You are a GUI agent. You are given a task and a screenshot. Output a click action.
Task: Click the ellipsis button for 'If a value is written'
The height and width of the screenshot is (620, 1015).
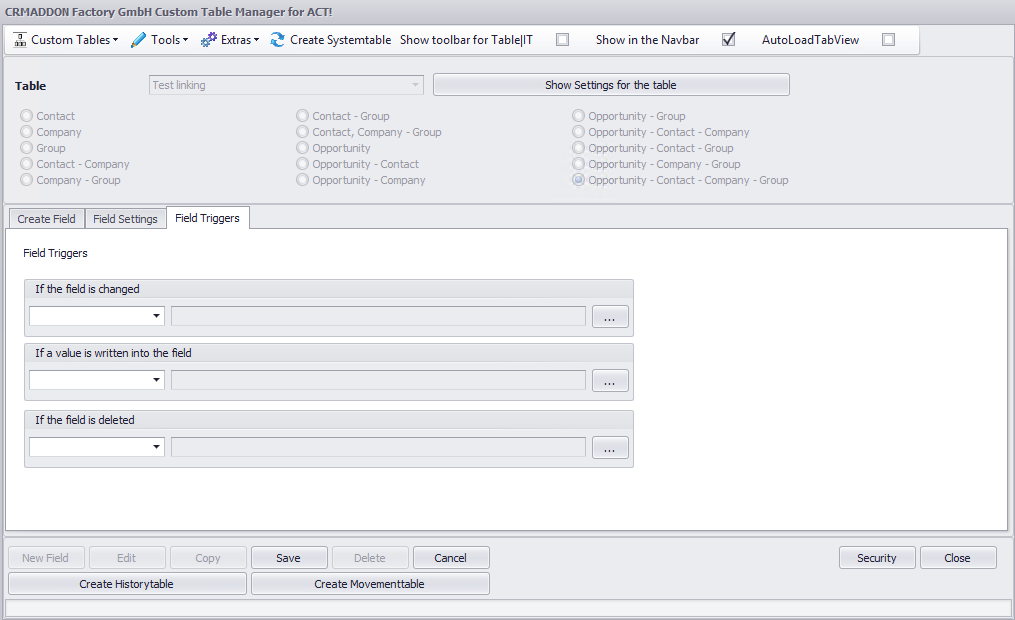610,380
